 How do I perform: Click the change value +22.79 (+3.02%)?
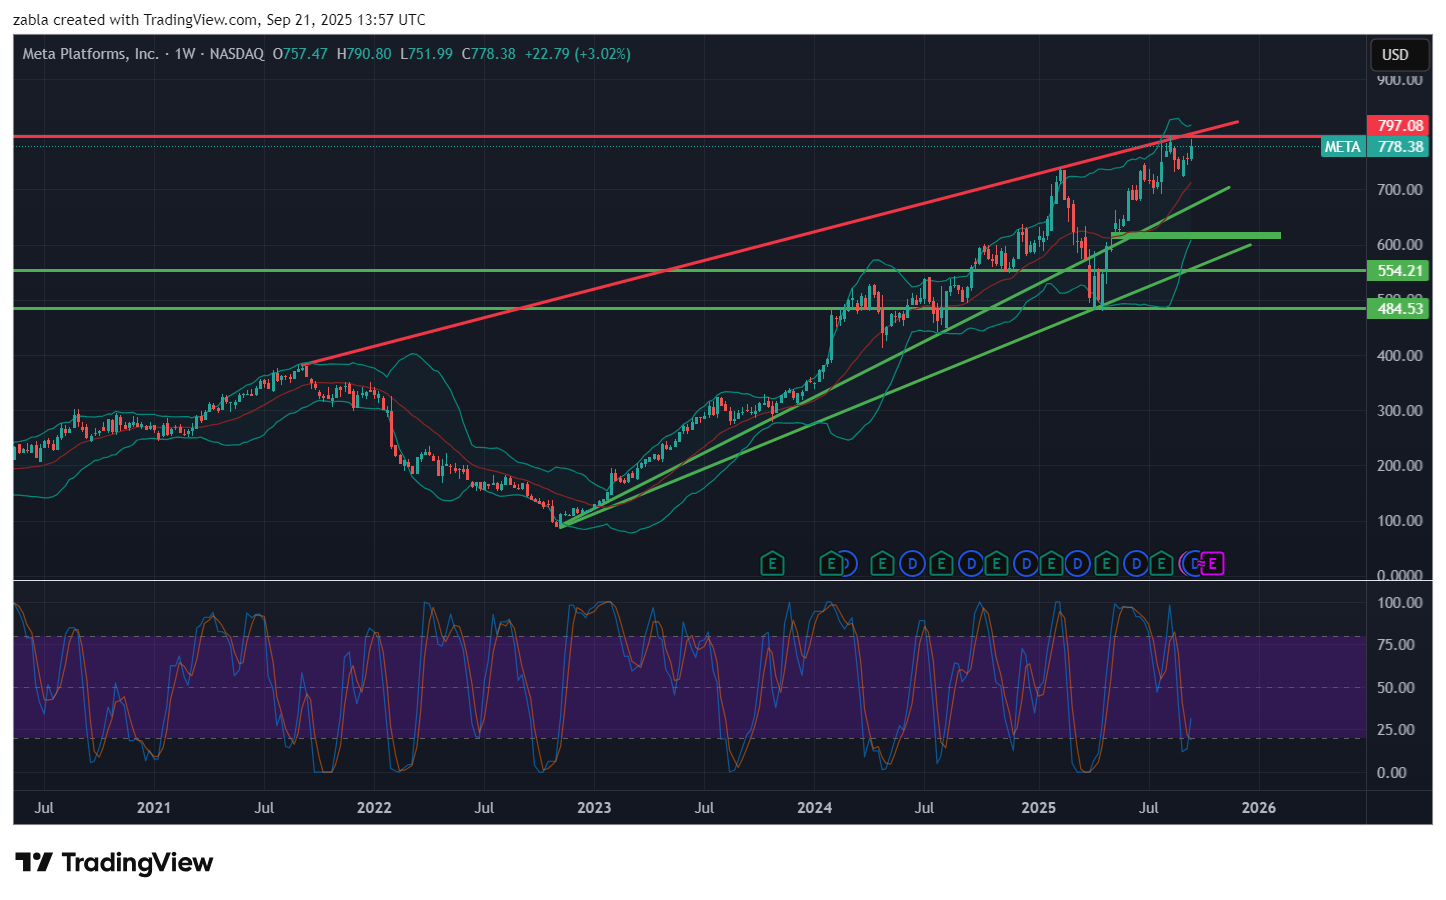click(577, 54)
